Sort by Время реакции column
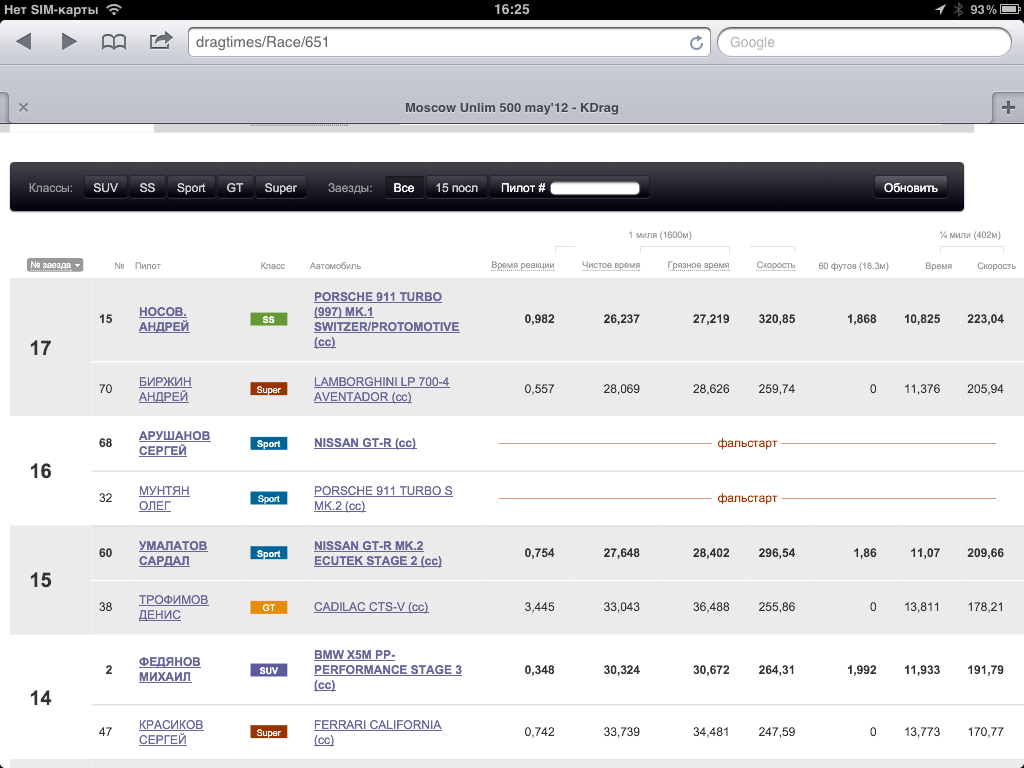The image size is (1024, 768). pos(522,265)
